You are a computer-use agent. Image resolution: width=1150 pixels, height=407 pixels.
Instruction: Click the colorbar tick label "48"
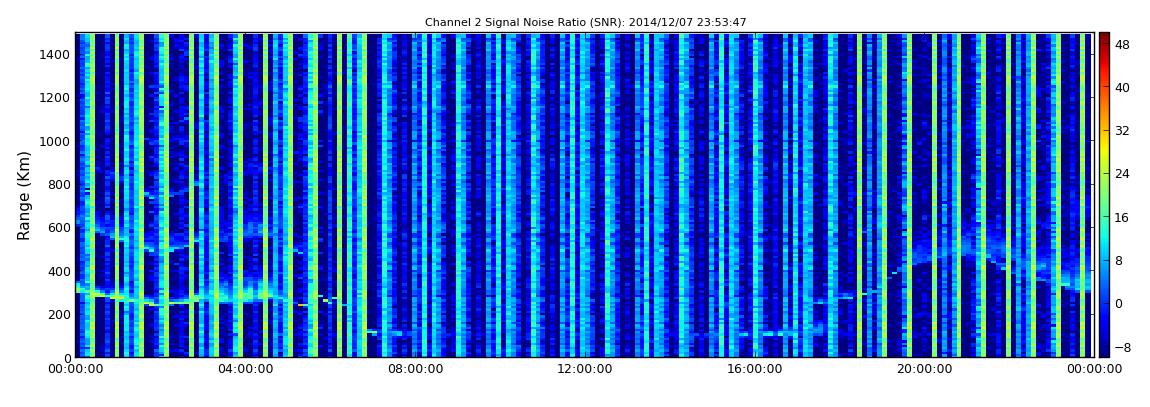click(1122, 44)
